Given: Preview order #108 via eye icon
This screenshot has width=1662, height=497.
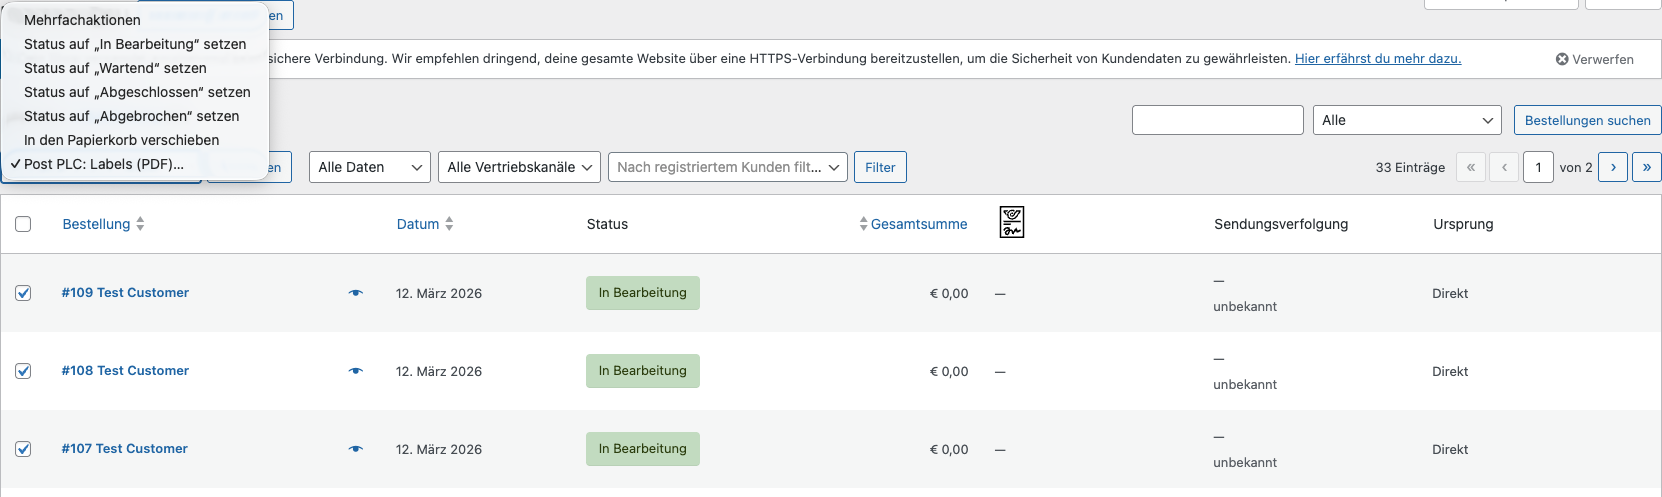Looking at the screenshot, I should 355,371.
